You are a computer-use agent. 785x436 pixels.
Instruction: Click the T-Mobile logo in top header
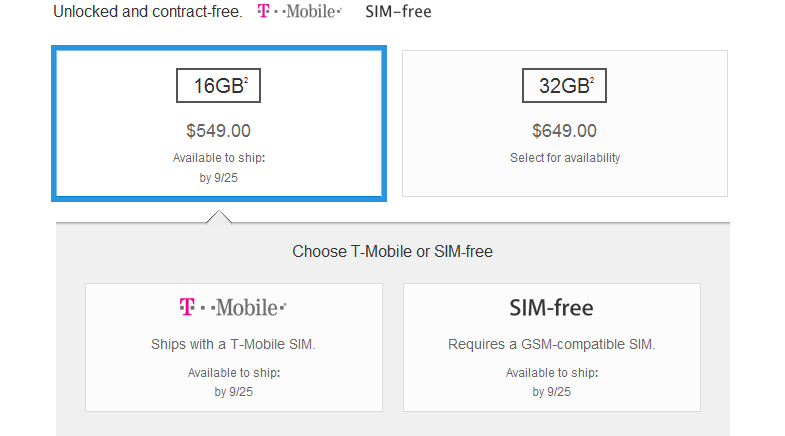pyautogui.click(x=299, y=11)
